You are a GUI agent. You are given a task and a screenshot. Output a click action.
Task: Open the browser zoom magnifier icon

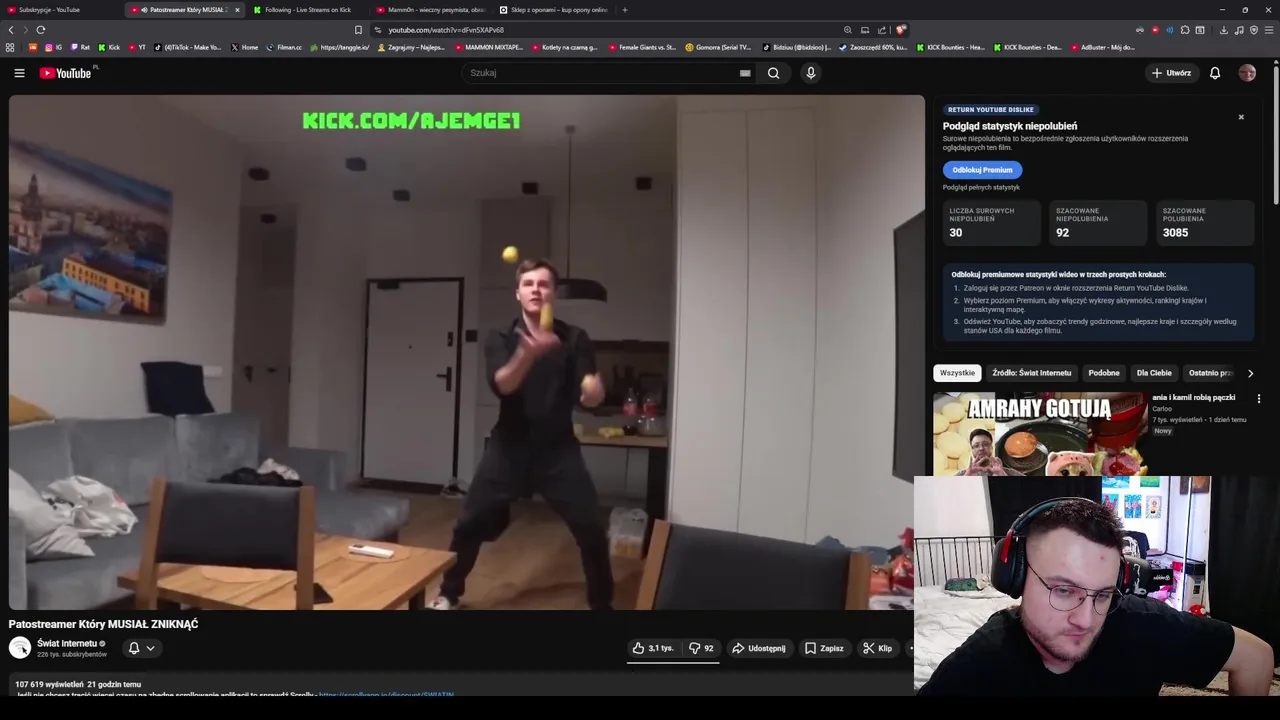[x=848, y=30]
